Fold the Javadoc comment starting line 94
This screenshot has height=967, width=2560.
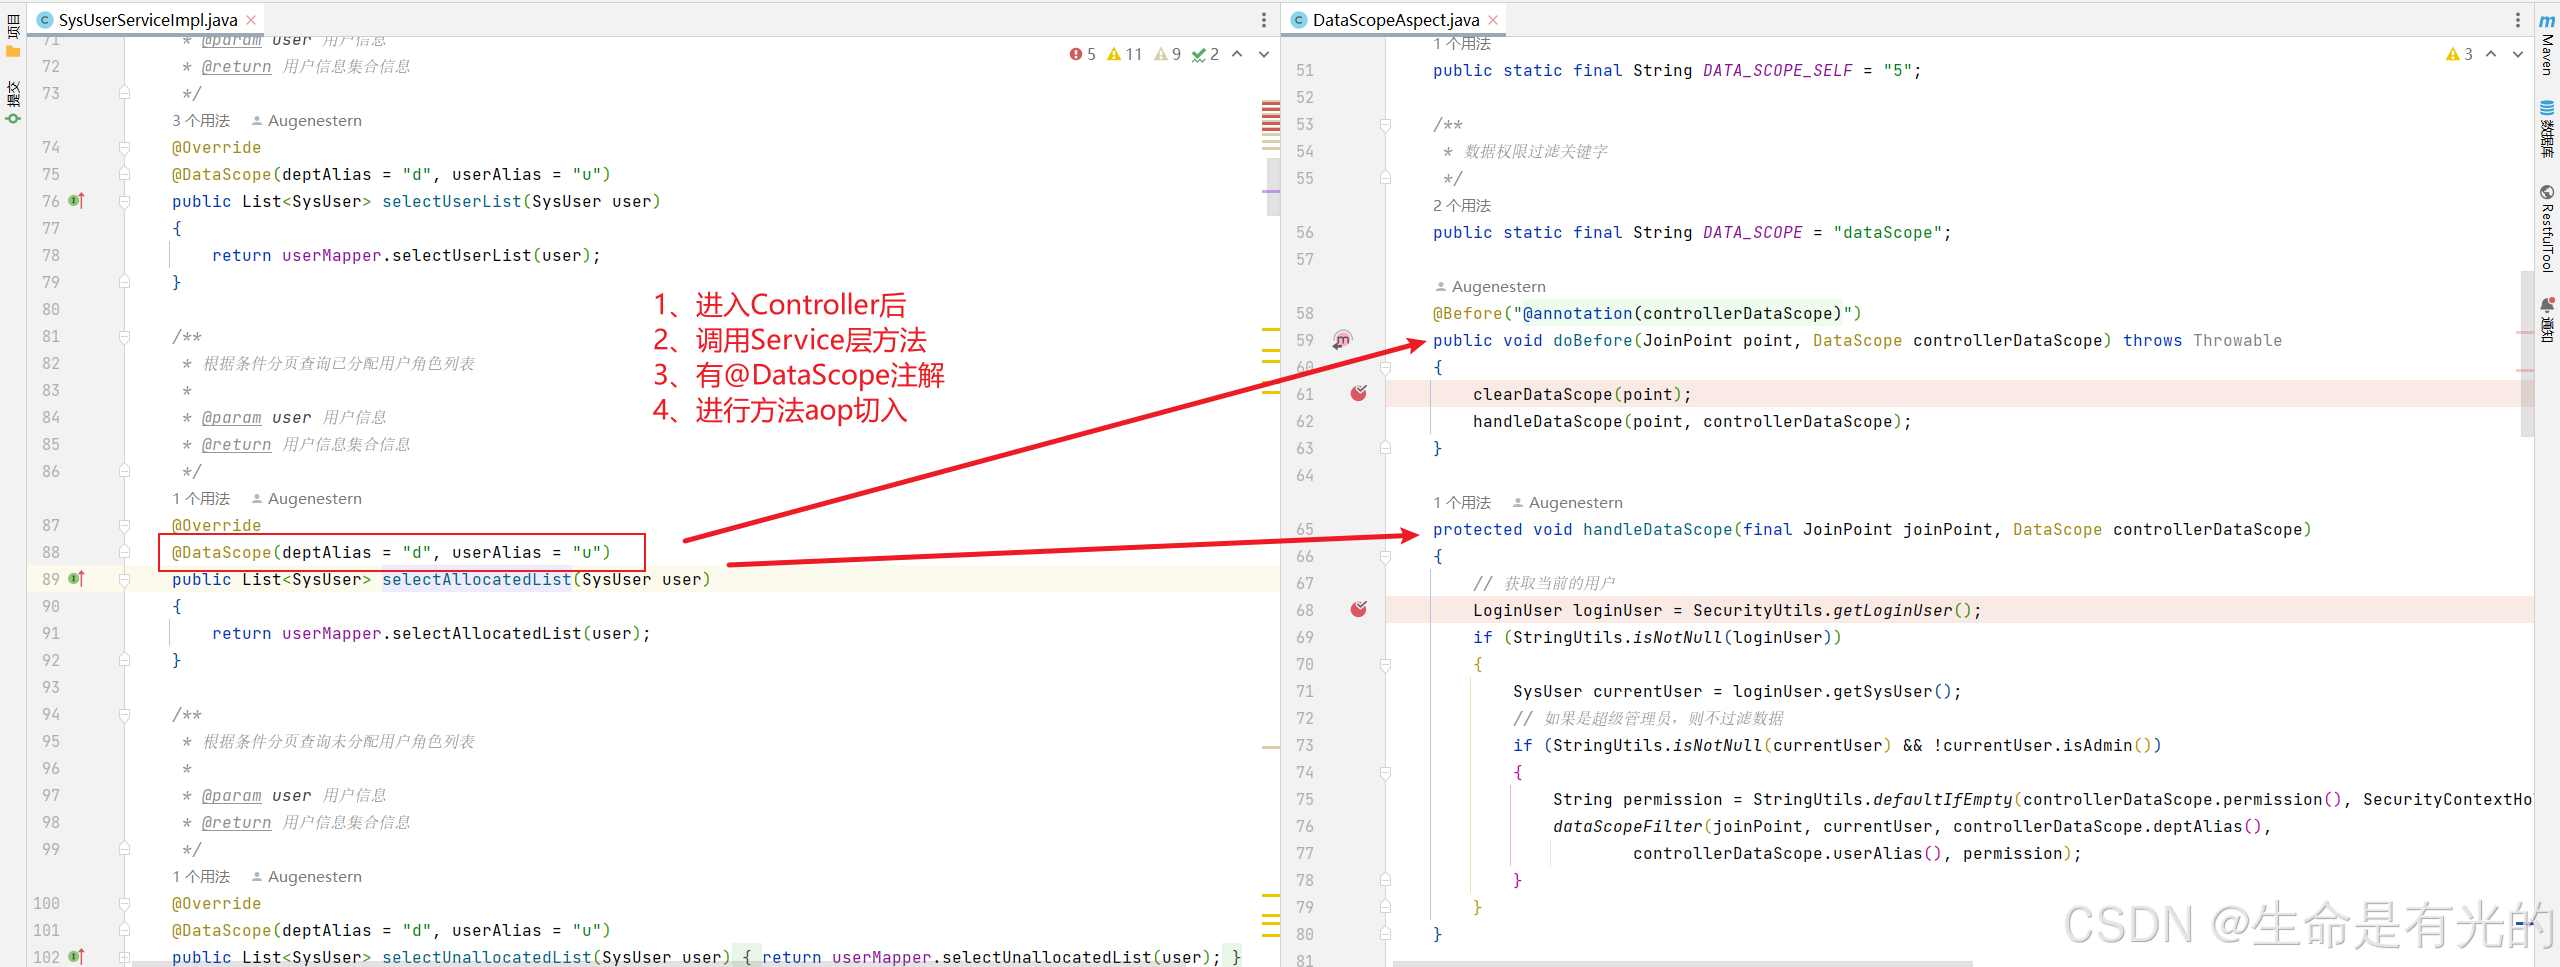[125, 714]
